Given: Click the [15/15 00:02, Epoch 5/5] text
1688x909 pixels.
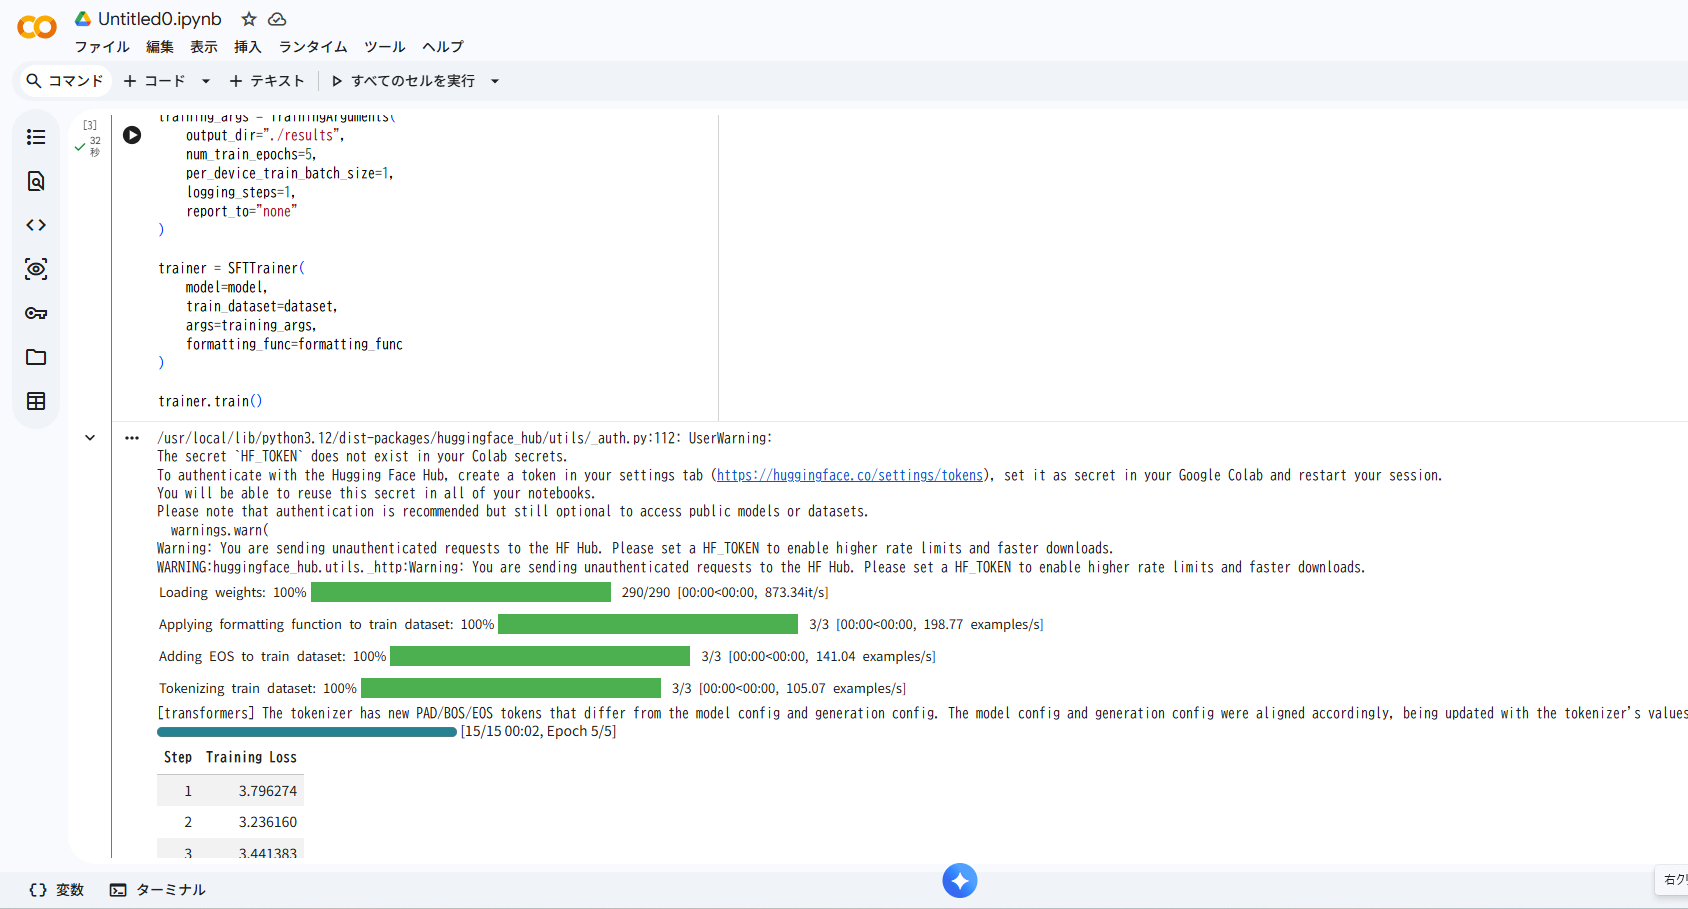Looking at the screenshot, I should click(x=538, y=732).
